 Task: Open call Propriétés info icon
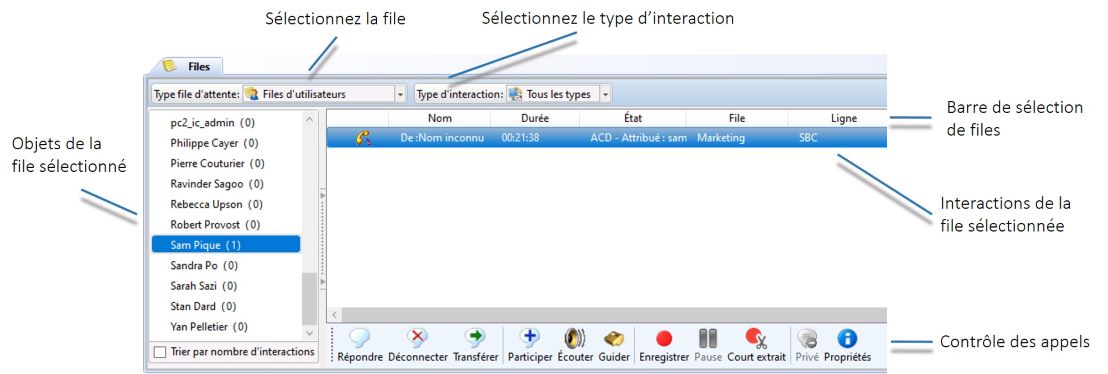pos(847,339)
